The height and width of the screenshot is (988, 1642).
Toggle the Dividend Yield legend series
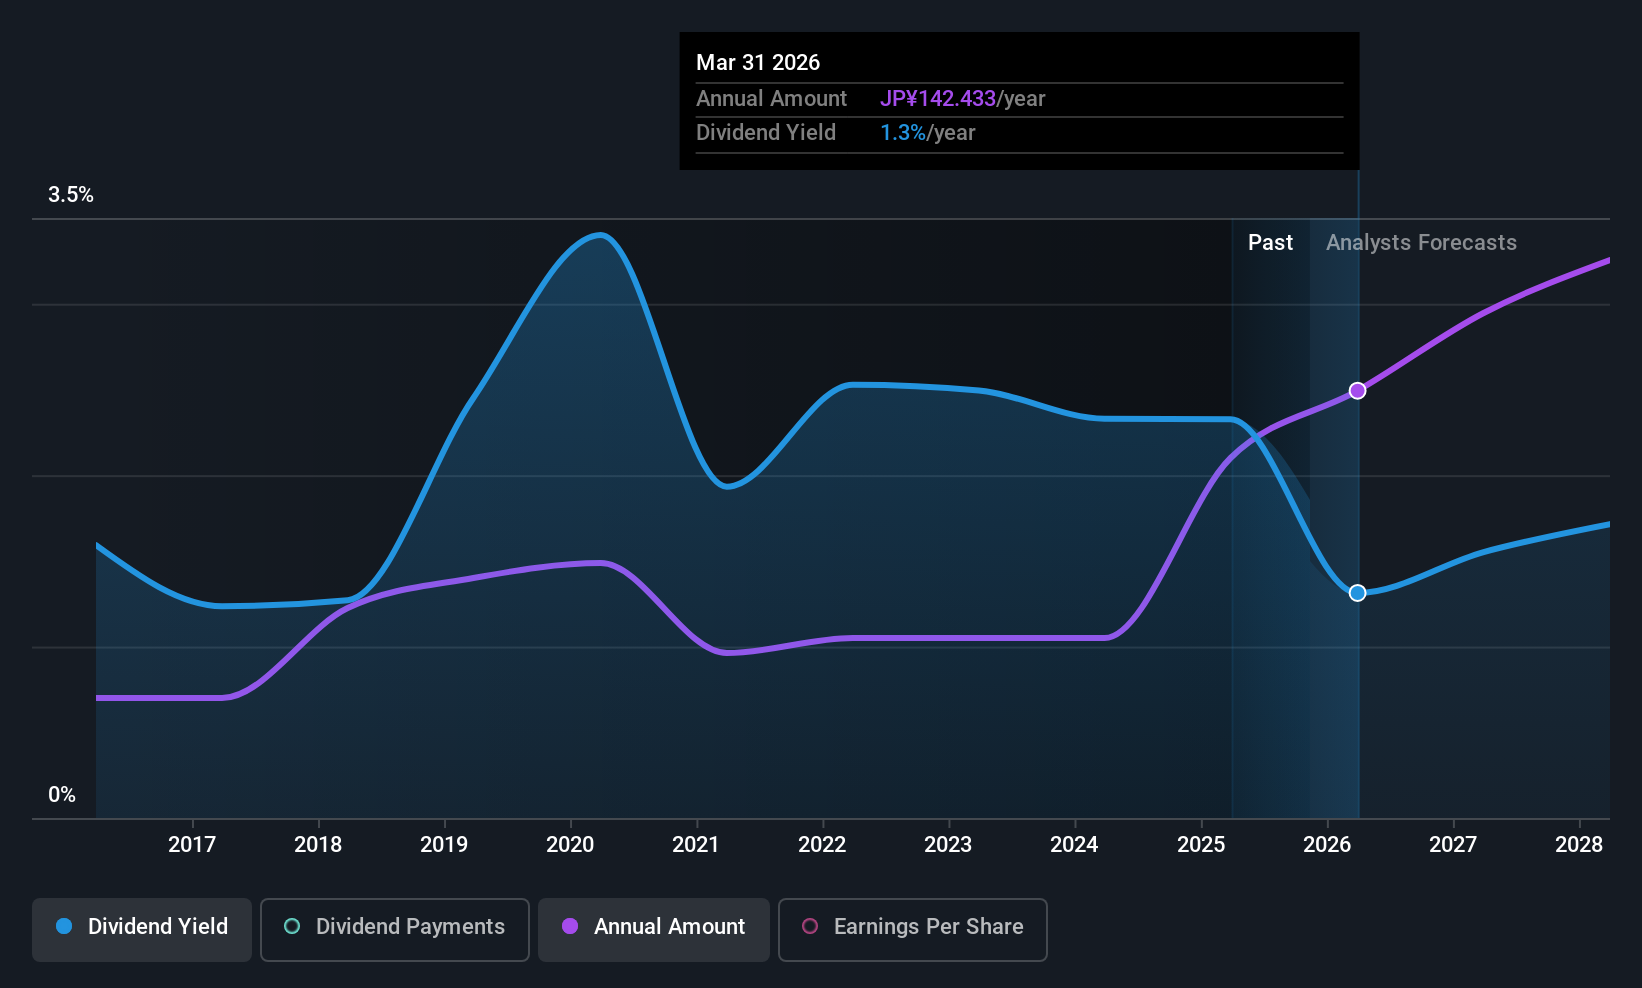142,929
